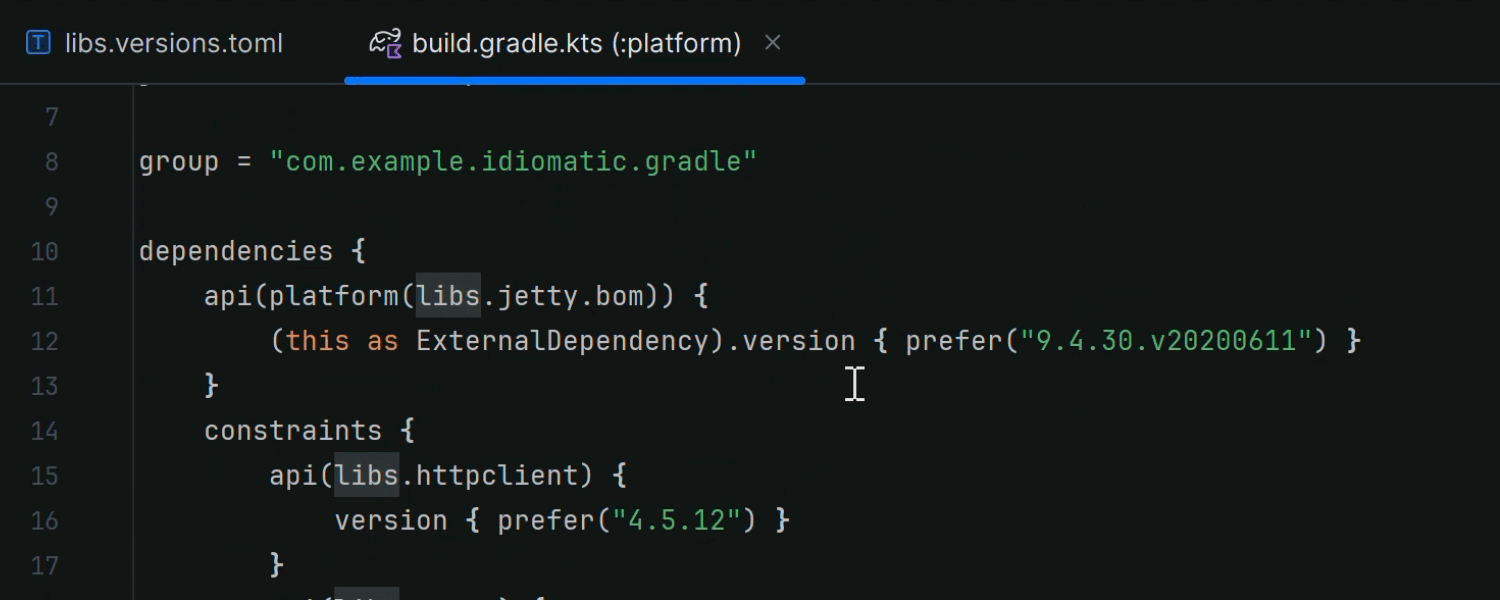Click highlighted libs in libs.httpclient

tap(366, 475)
